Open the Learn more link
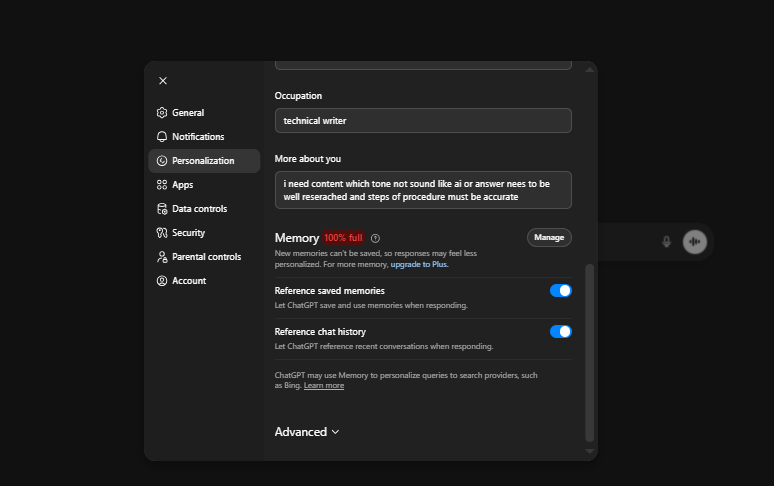This screenshot has width=774, height=486. [x=324, y=385]
